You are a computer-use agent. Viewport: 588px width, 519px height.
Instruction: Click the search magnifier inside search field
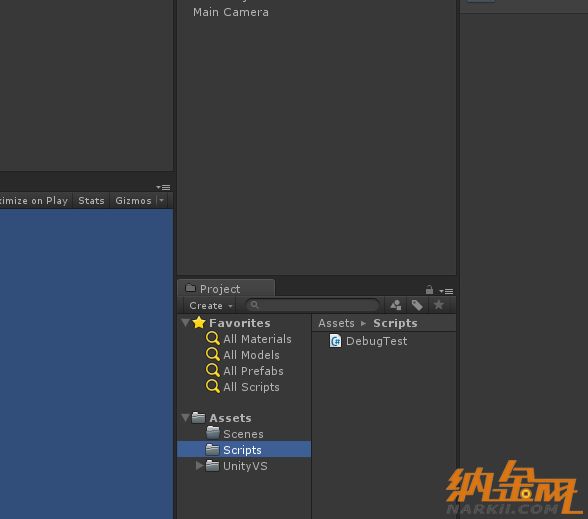[x=254, y=305]
